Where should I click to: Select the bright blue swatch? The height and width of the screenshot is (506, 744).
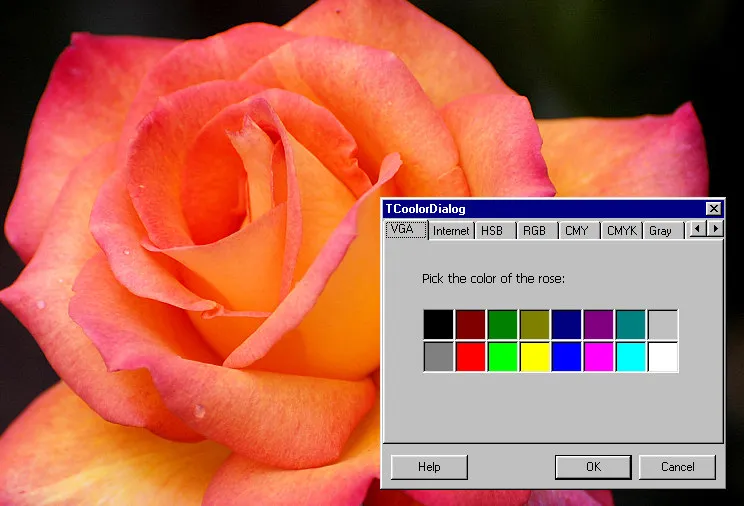click(x=567, y=357)
